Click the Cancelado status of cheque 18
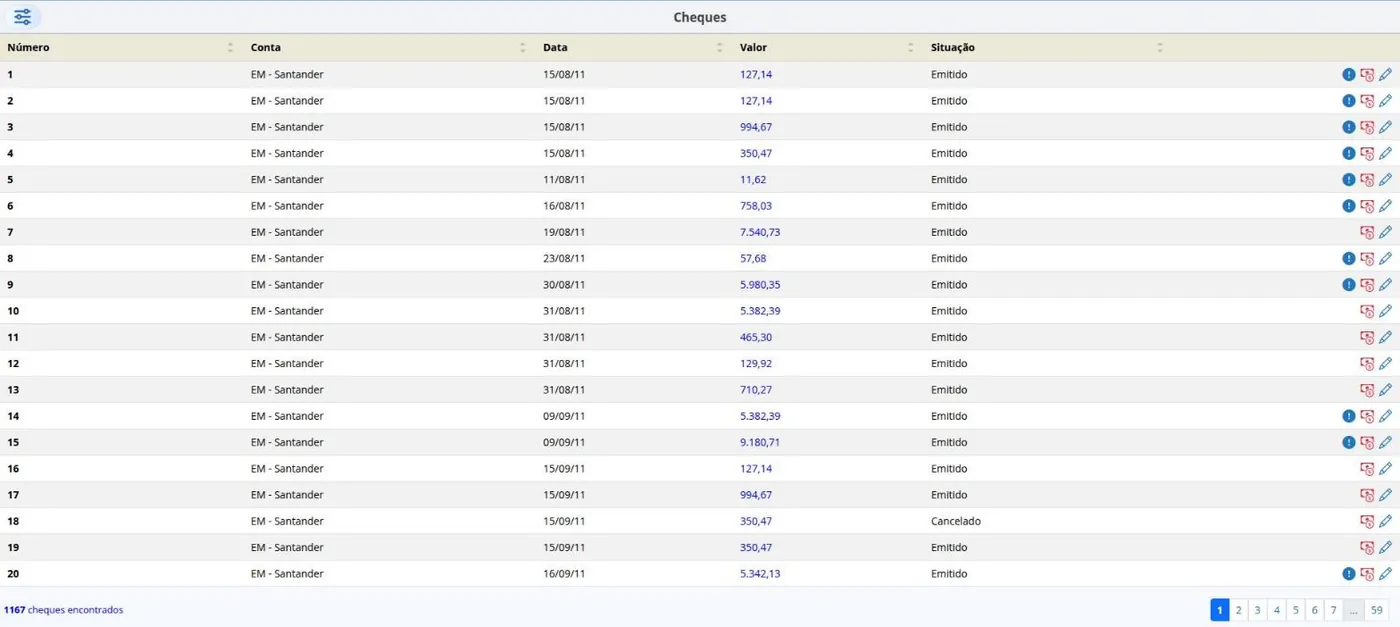The width and height of the screenshot is (1400, 627). click(956, 521)
